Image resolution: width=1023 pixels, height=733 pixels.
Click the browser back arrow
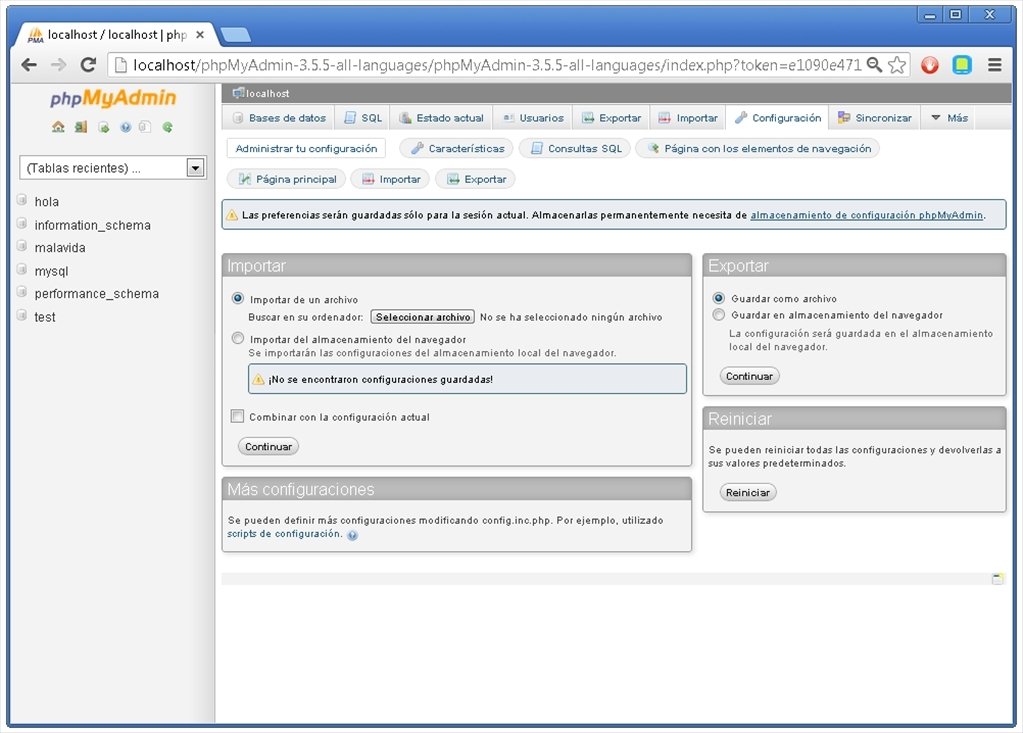coord(29,65)
